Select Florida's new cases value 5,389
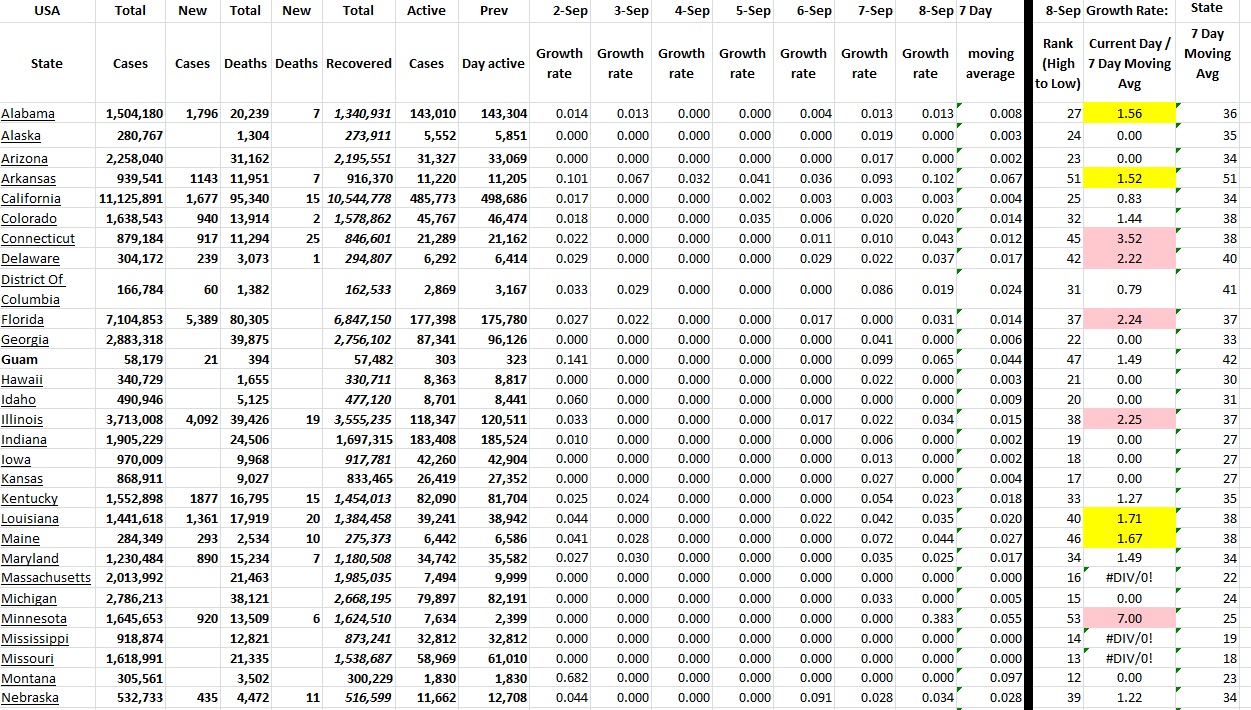1251x710 pixels. point(192,320)
